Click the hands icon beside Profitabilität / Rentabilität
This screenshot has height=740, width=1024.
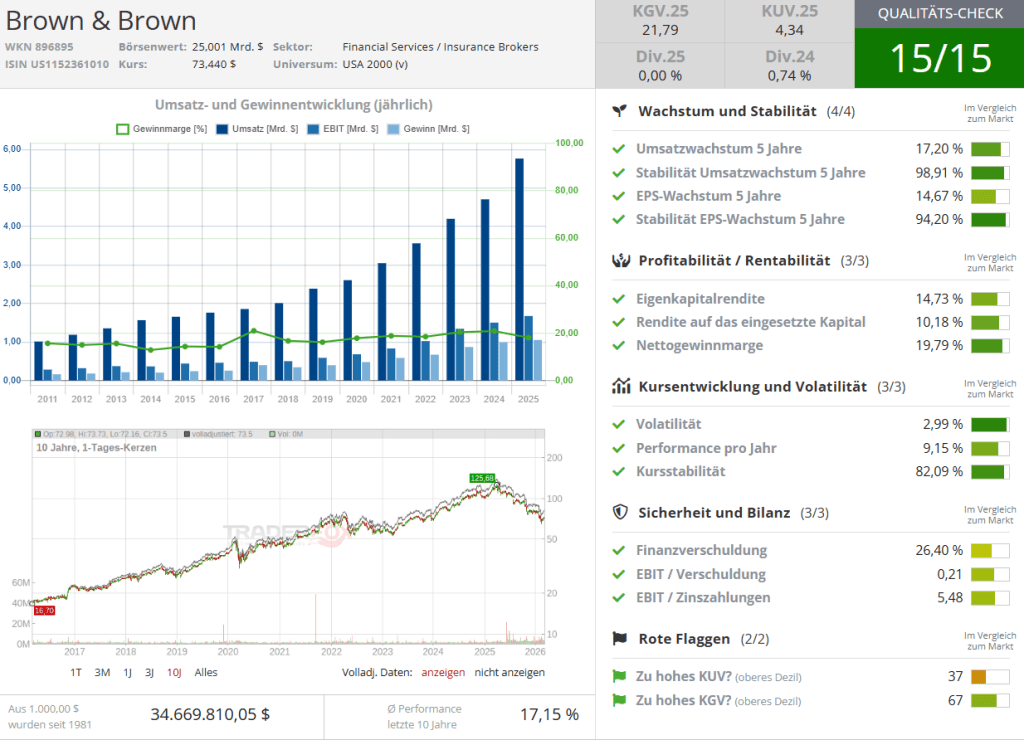pyautogui.click(x=621, y=261)
